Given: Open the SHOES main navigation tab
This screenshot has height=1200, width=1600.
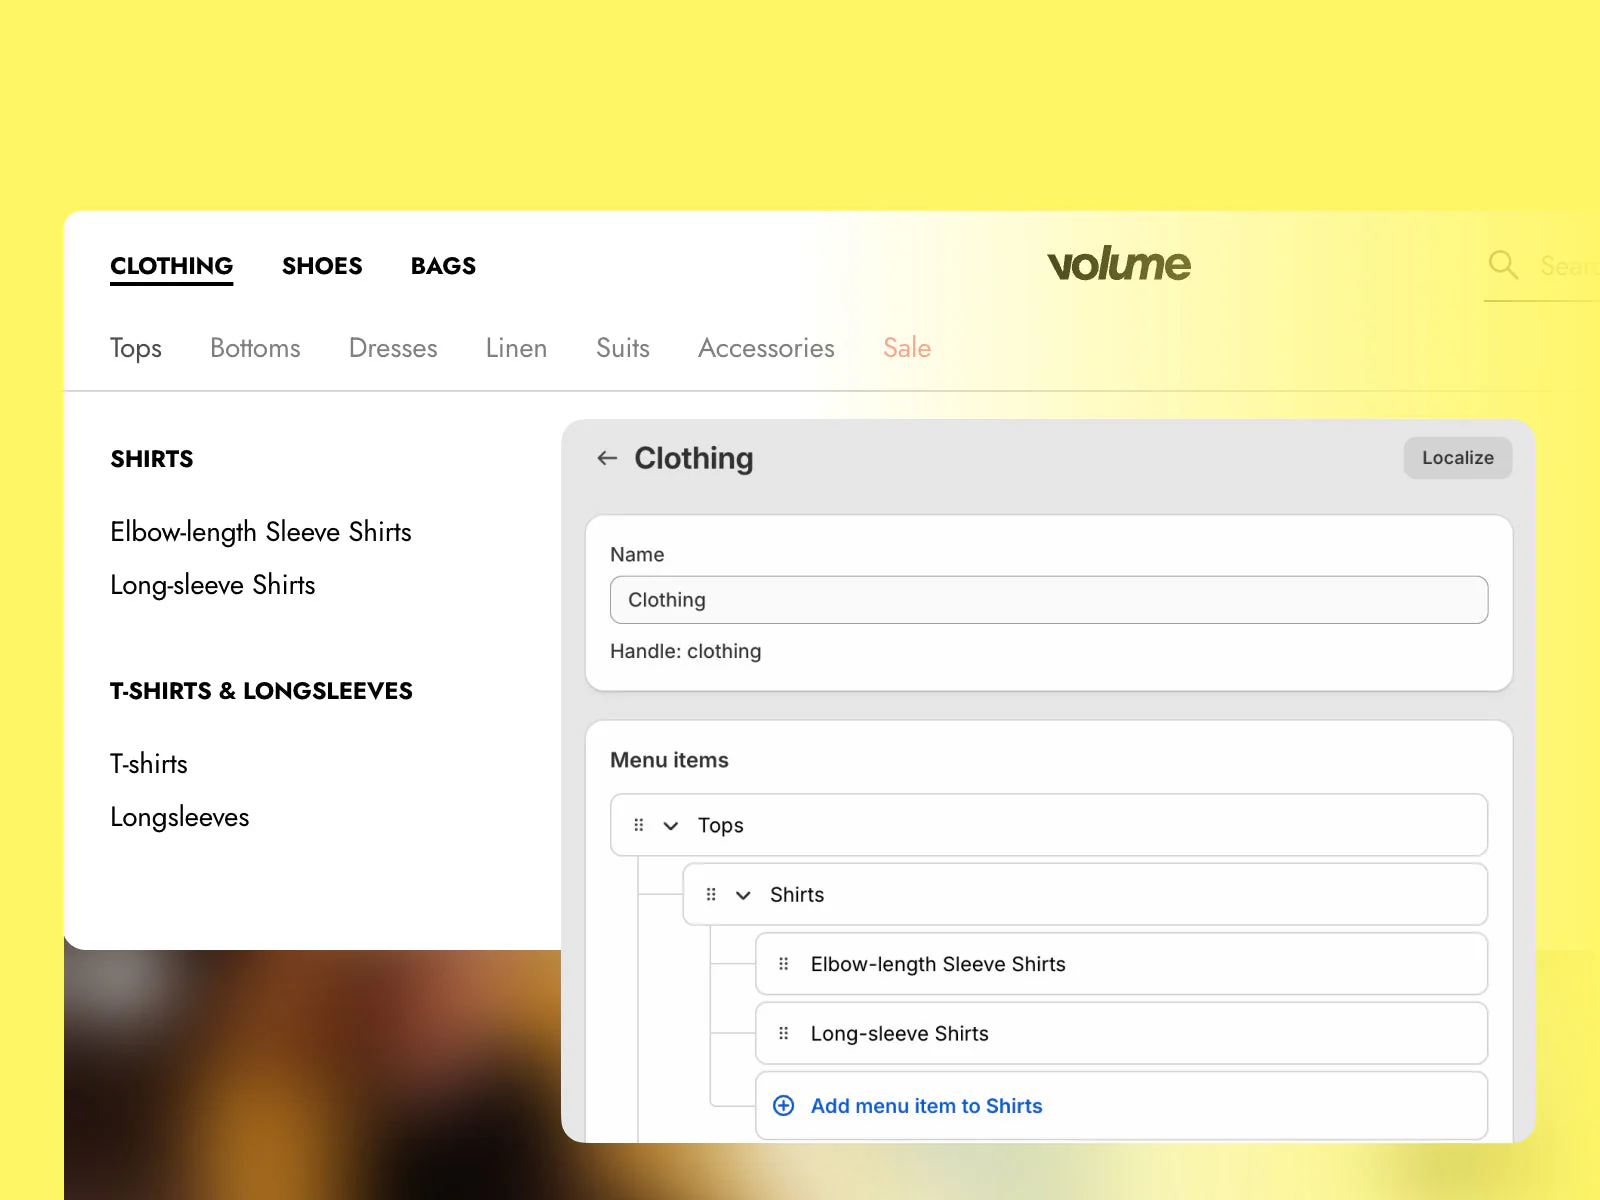Looking at the screenshot, I should coord(322,266).
